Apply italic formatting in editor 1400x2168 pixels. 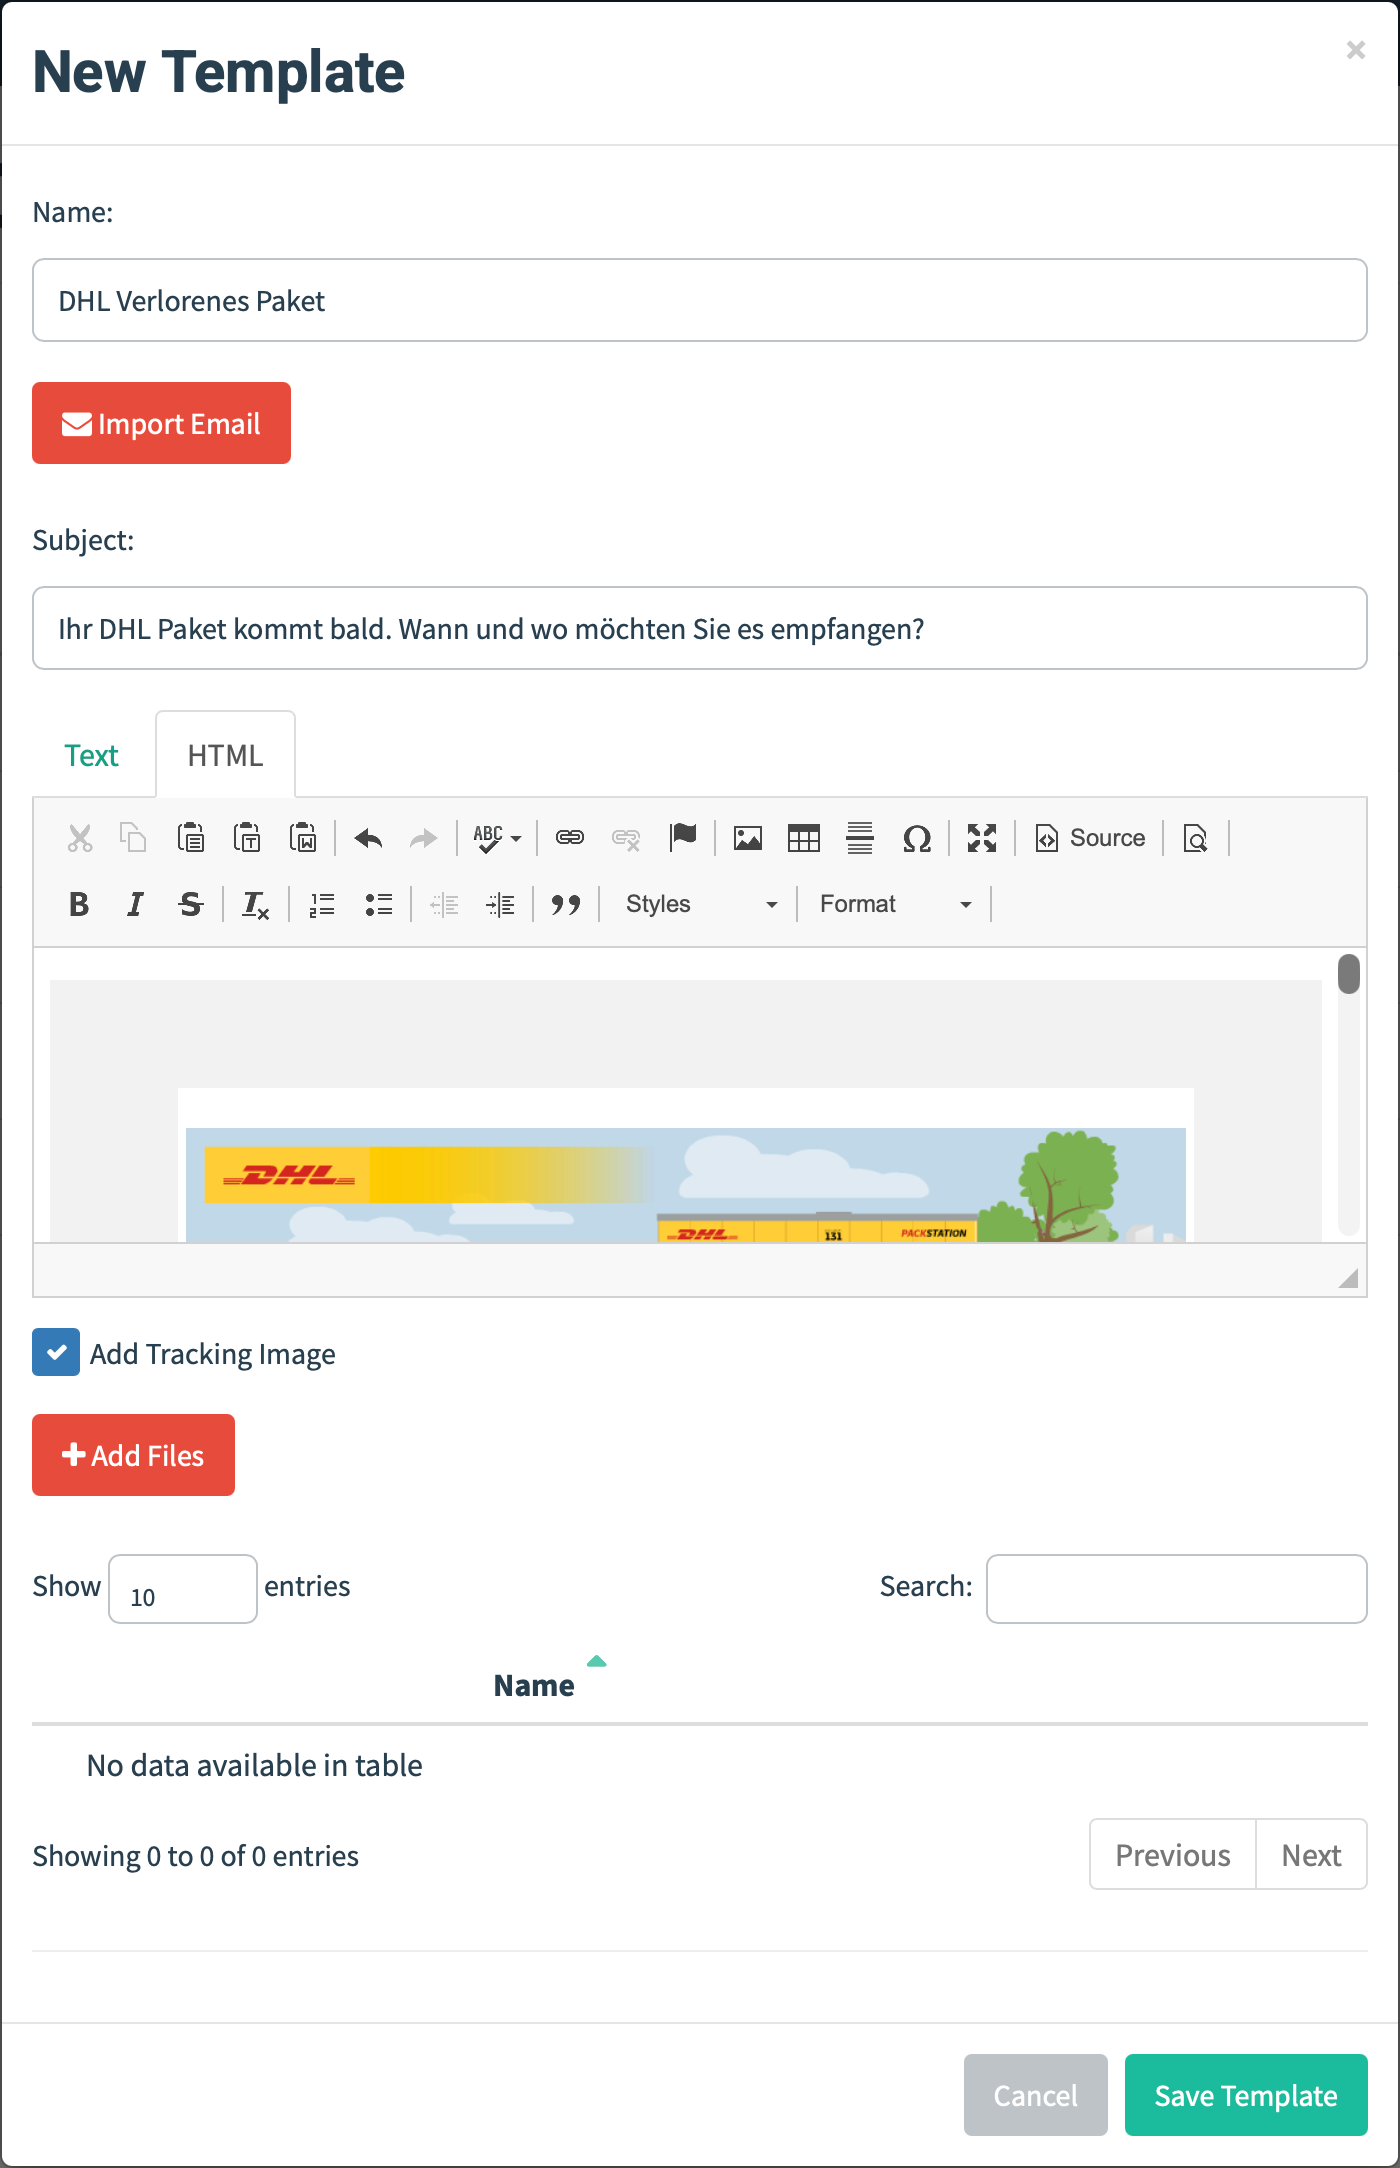135,904
